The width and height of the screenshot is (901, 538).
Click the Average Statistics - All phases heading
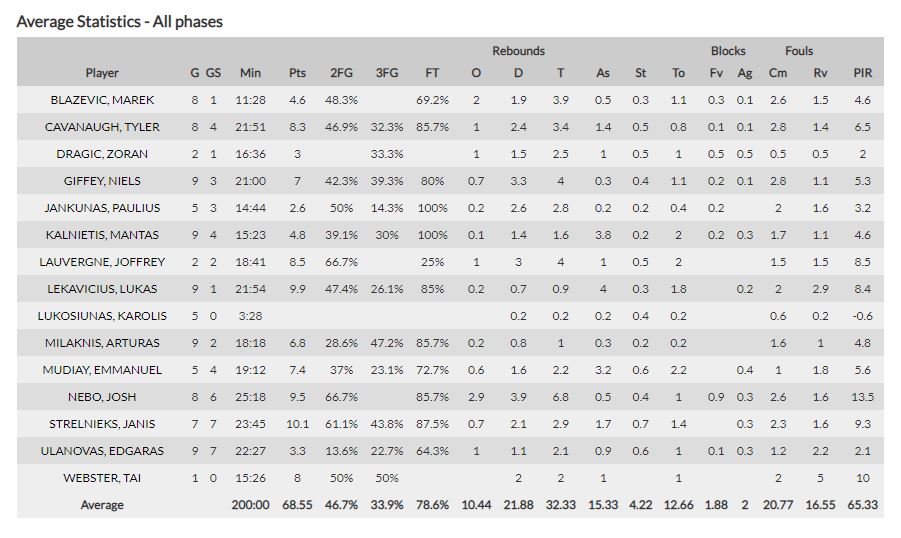(120, 21)
